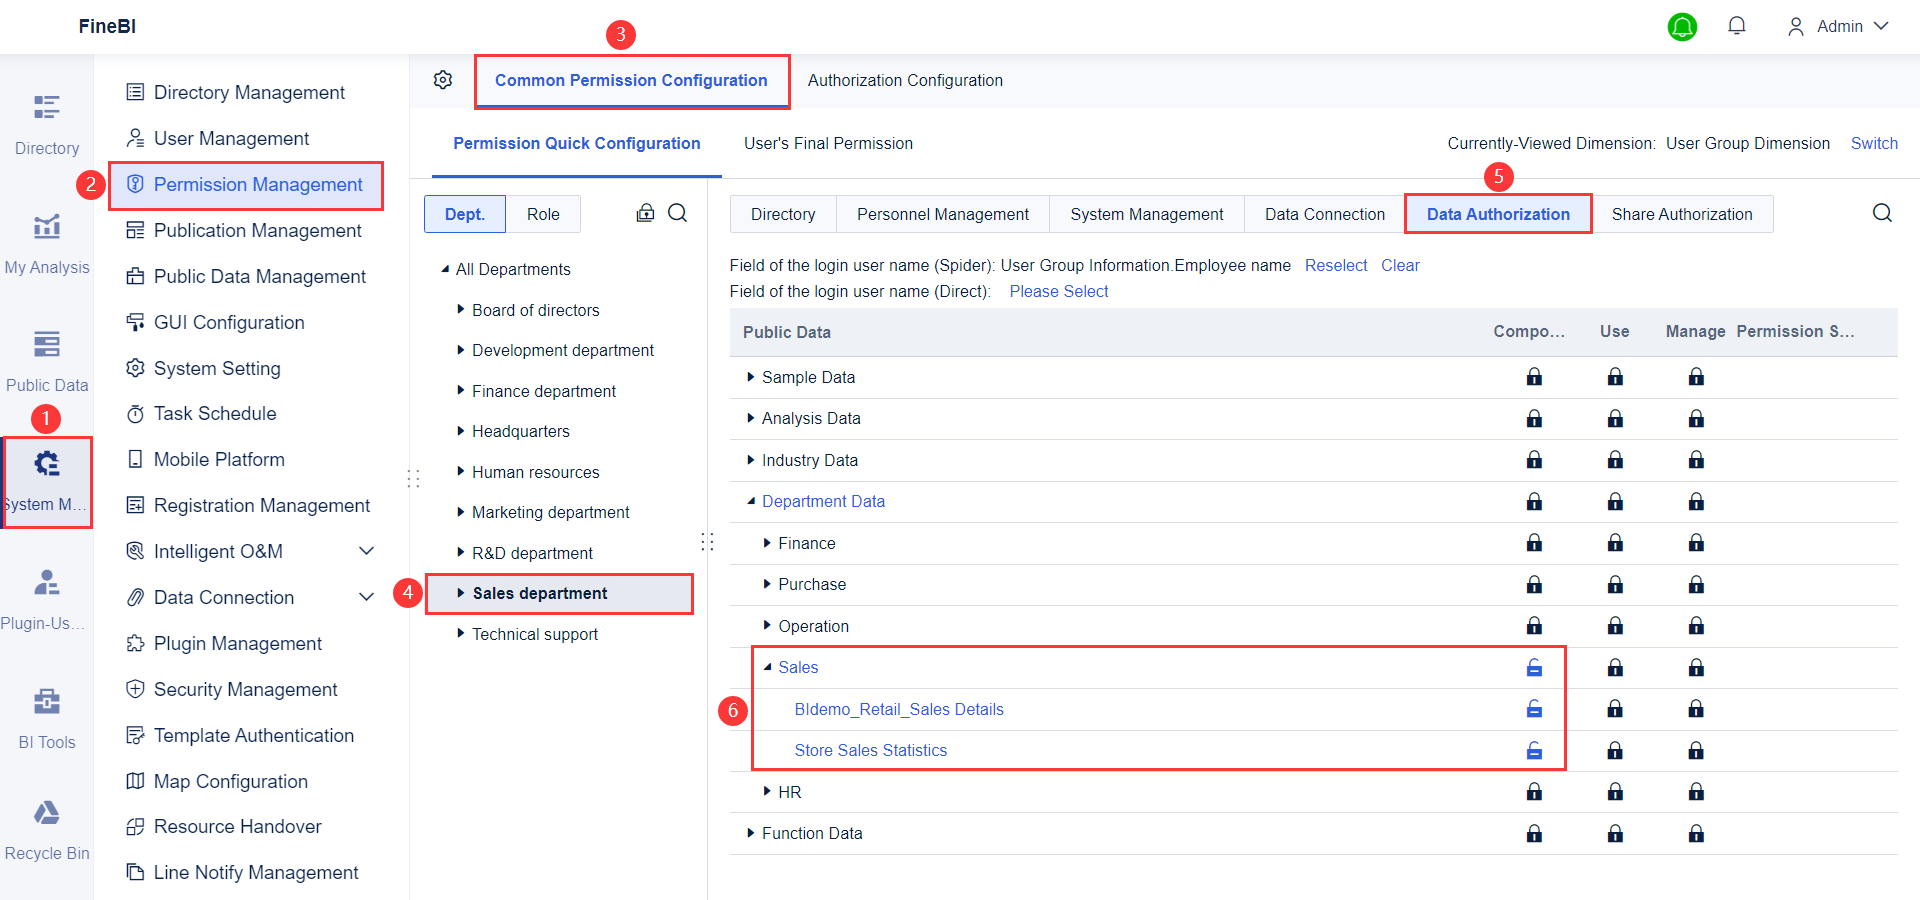Image resolution: width=1920 pixels, height=900 pixels.
Task: Open Public Data from the sidebar
Action: (x=46, y=358)
